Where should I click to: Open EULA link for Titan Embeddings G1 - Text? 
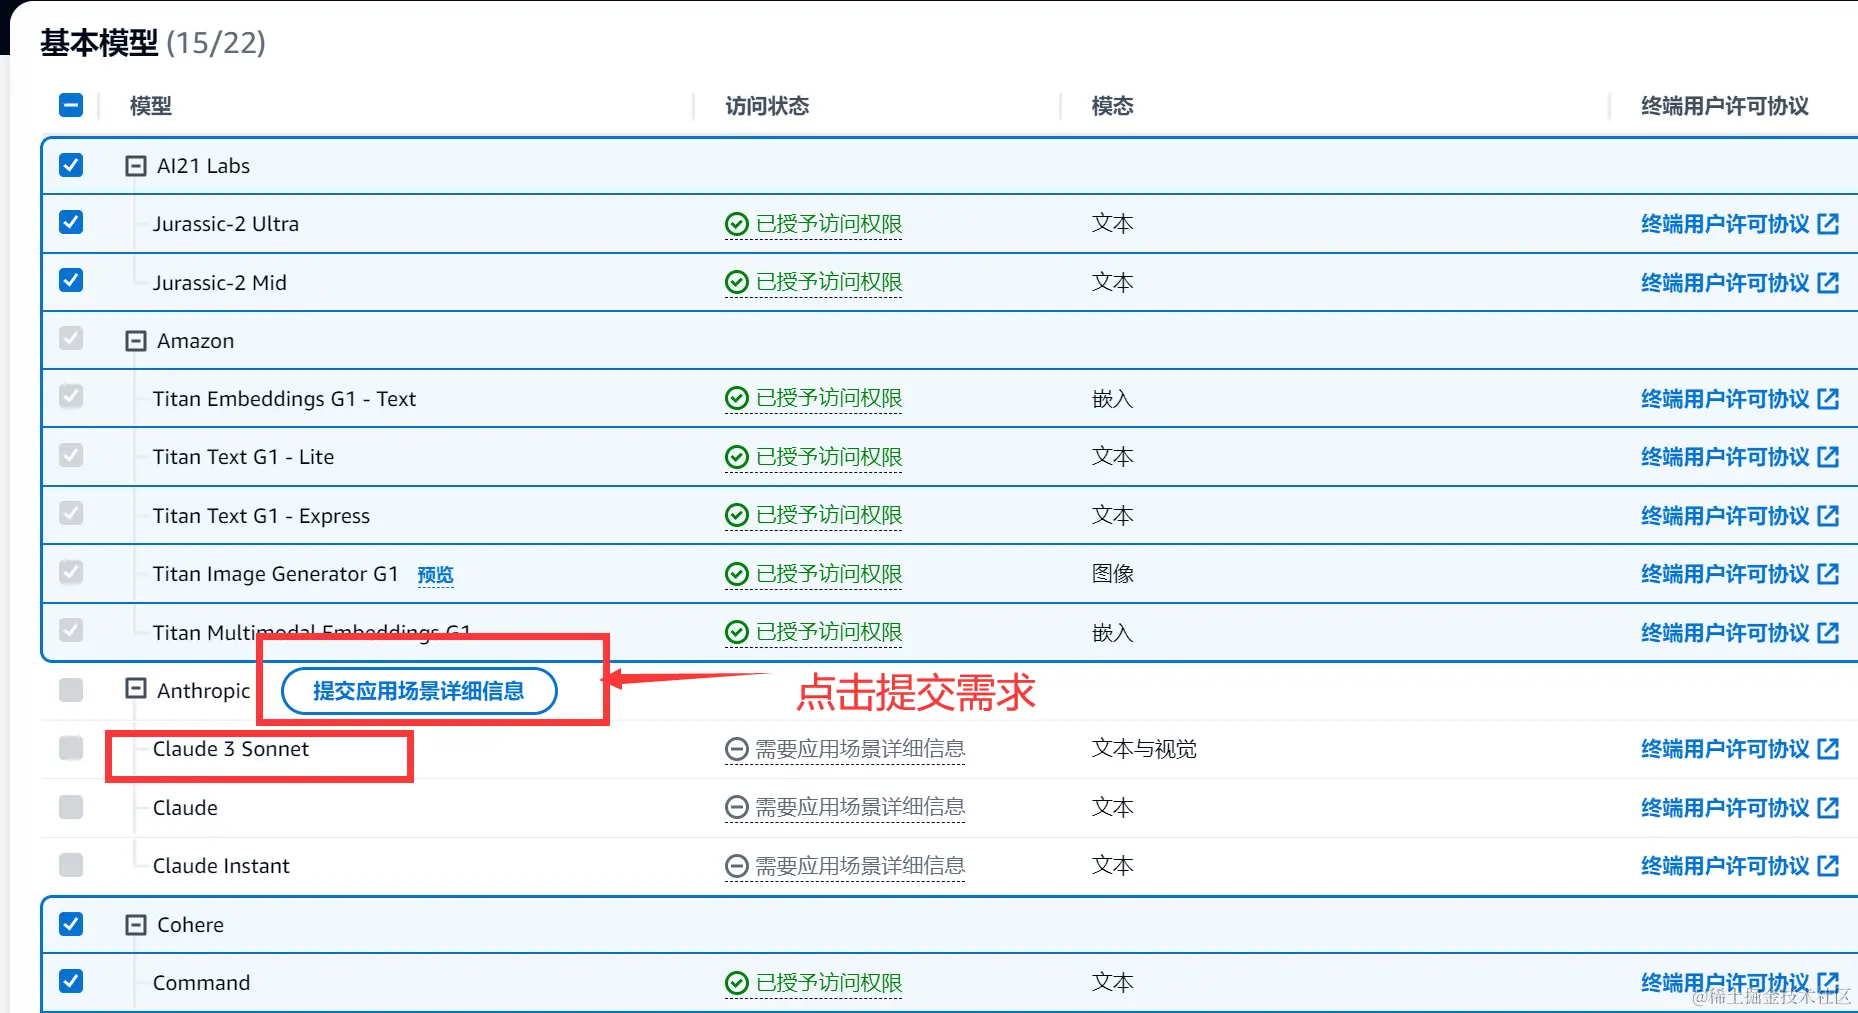[x=1740, y=399]
